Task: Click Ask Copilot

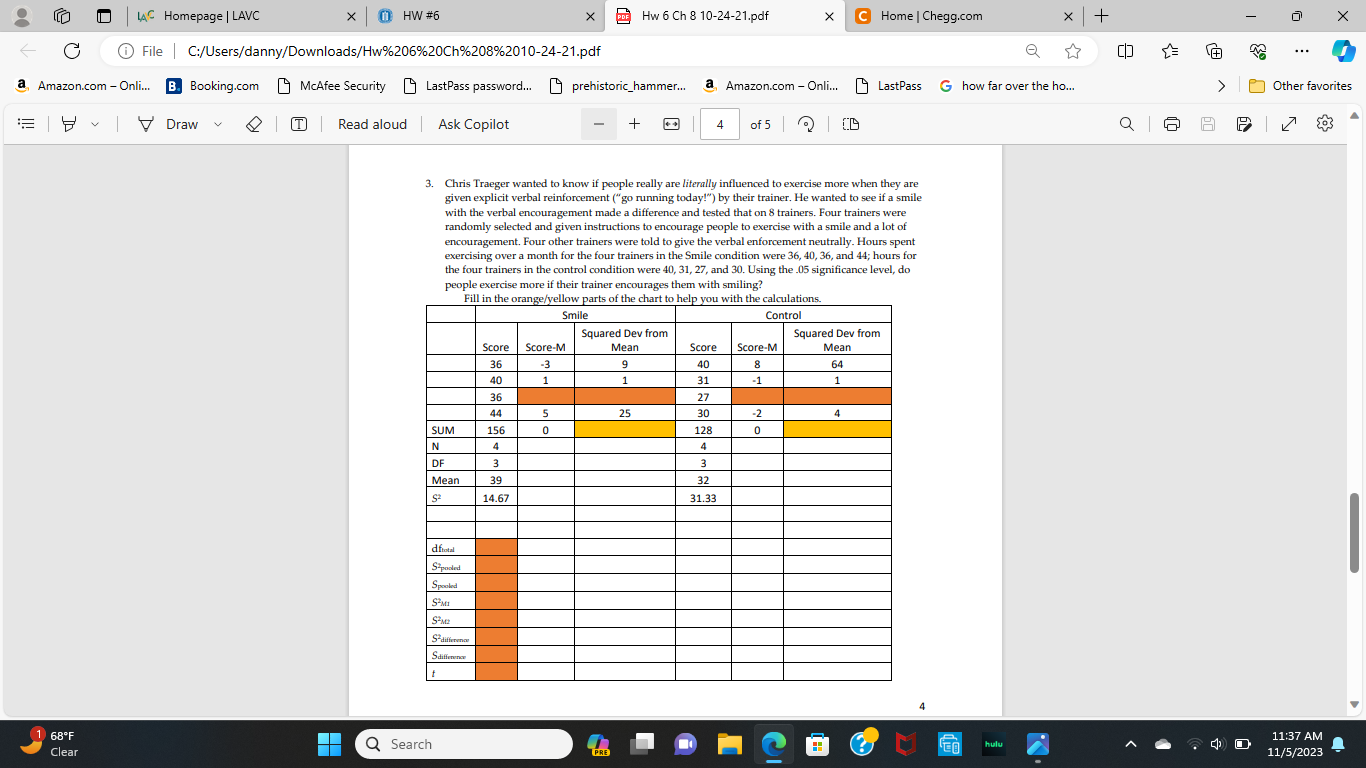Action: click(x=473, y=124)
